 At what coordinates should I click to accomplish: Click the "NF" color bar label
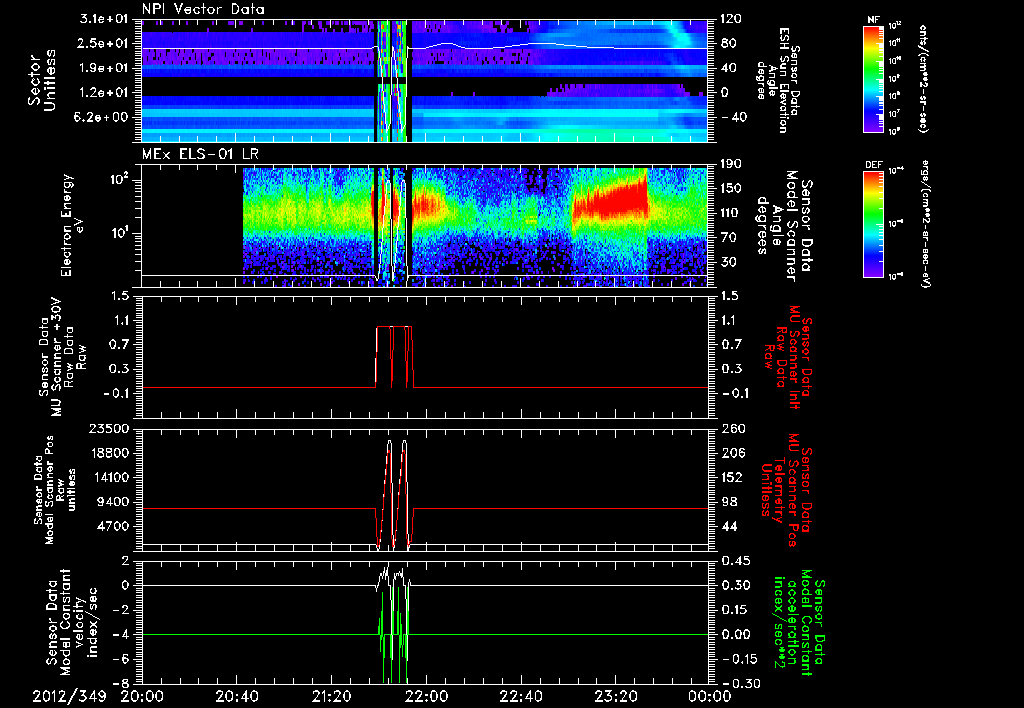[x=873, y=20]
